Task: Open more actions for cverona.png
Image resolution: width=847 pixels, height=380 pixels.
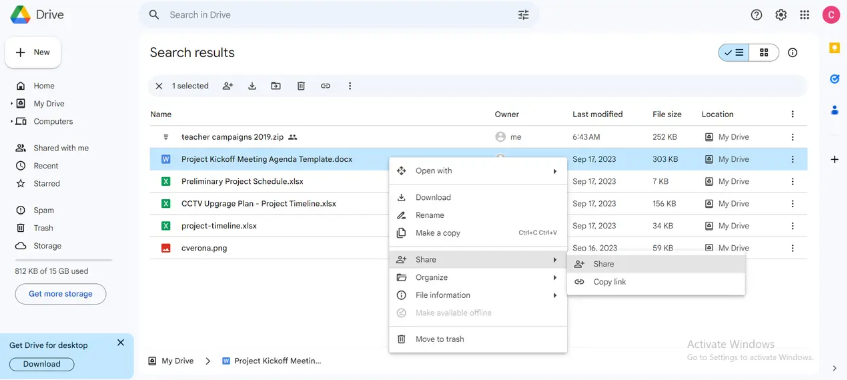Action: tap(792, 248)
